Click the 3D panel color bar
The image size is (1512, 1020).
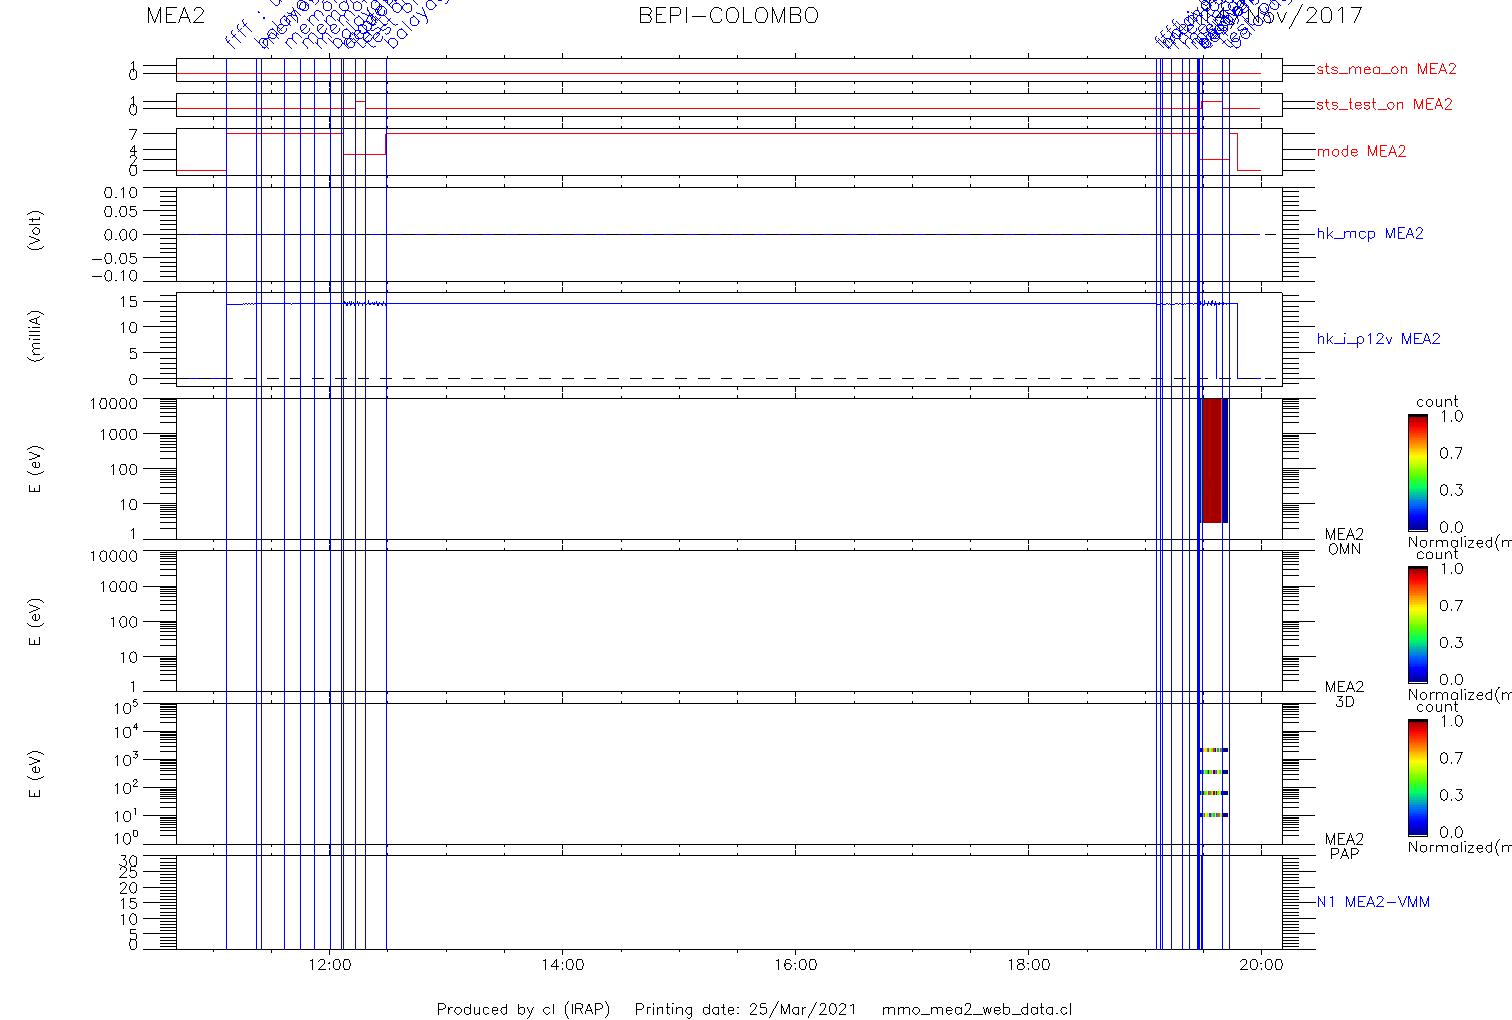tap(1417, 624)
